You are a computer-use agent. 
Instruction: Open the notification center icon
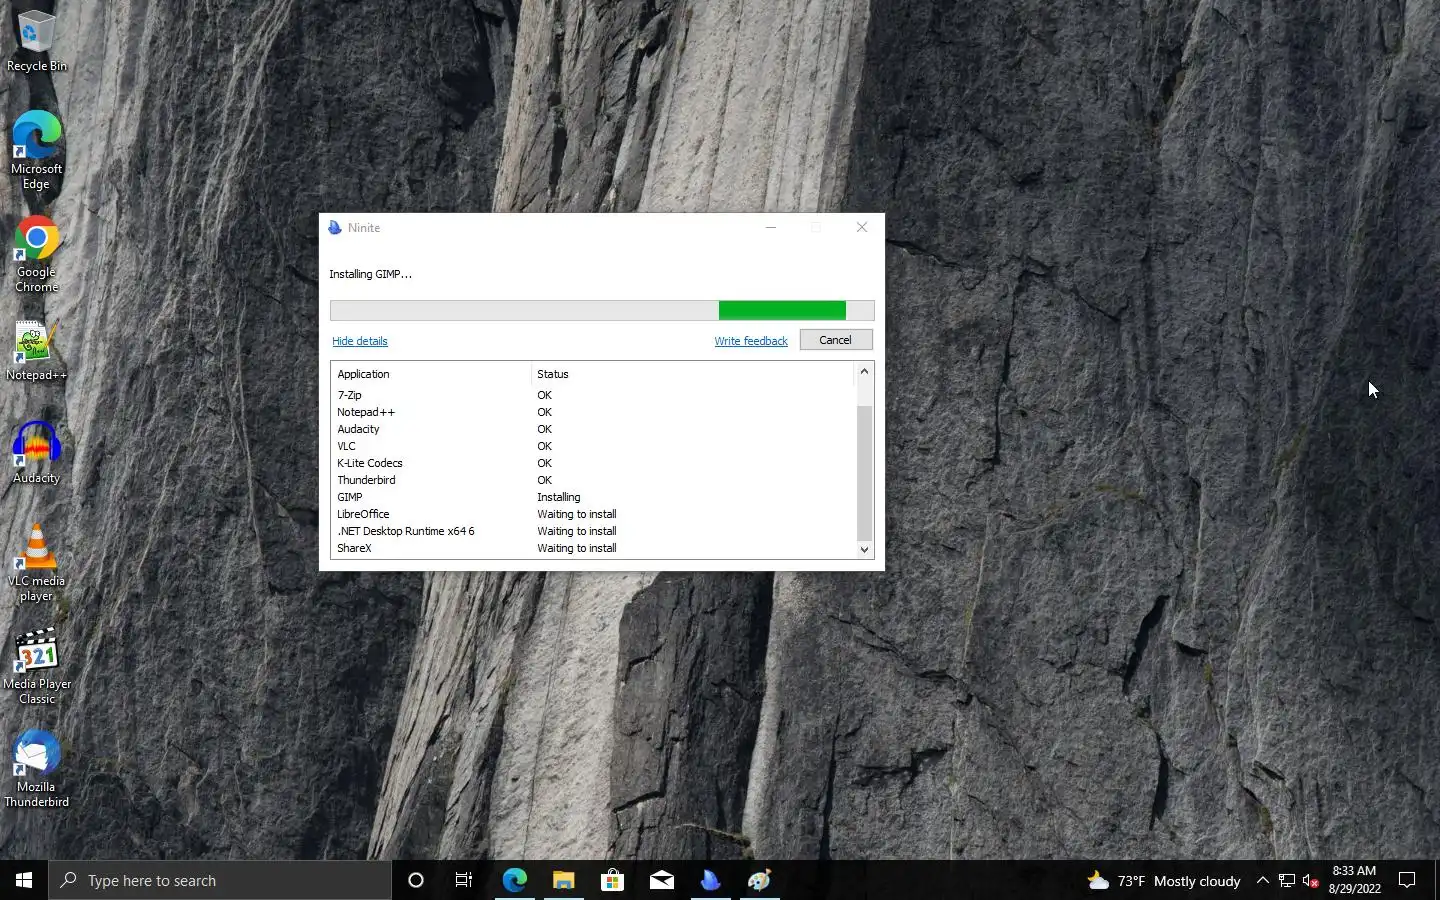pos(1407,880)
